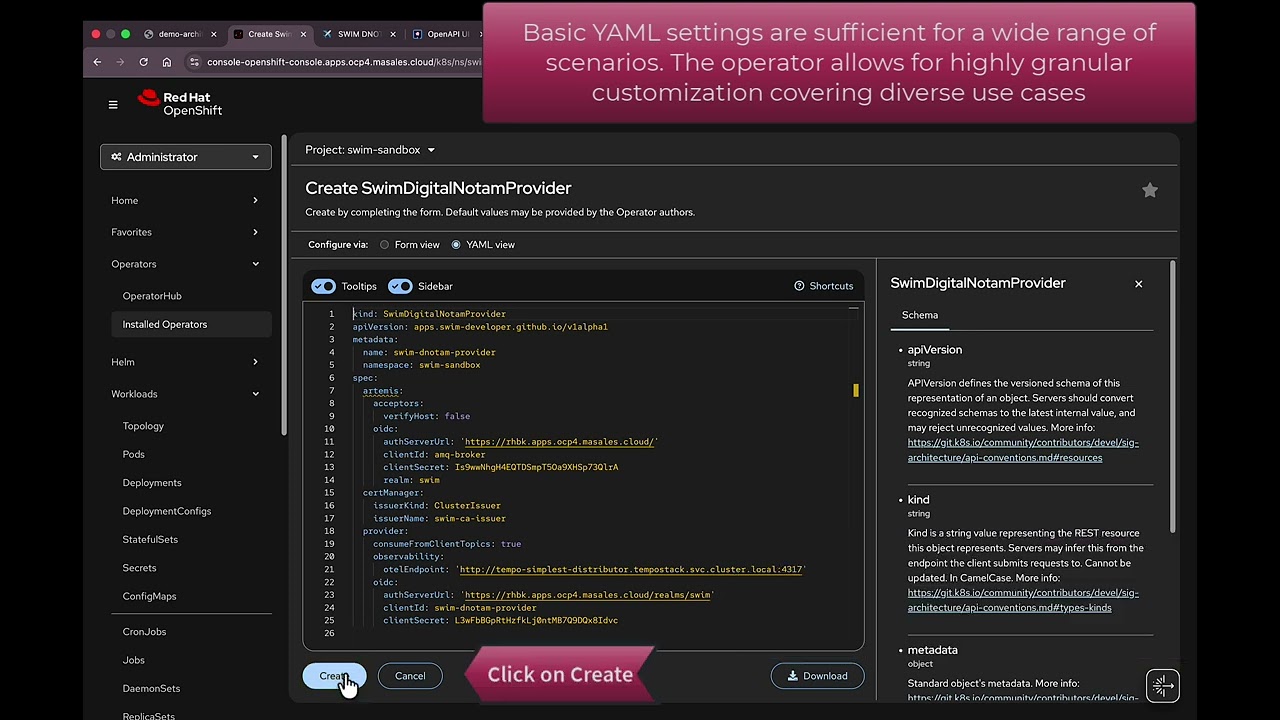Collapse the Workloads navigation section
Image resolution: width=1280 pixels, height=720 pixels.
(185, 394)
